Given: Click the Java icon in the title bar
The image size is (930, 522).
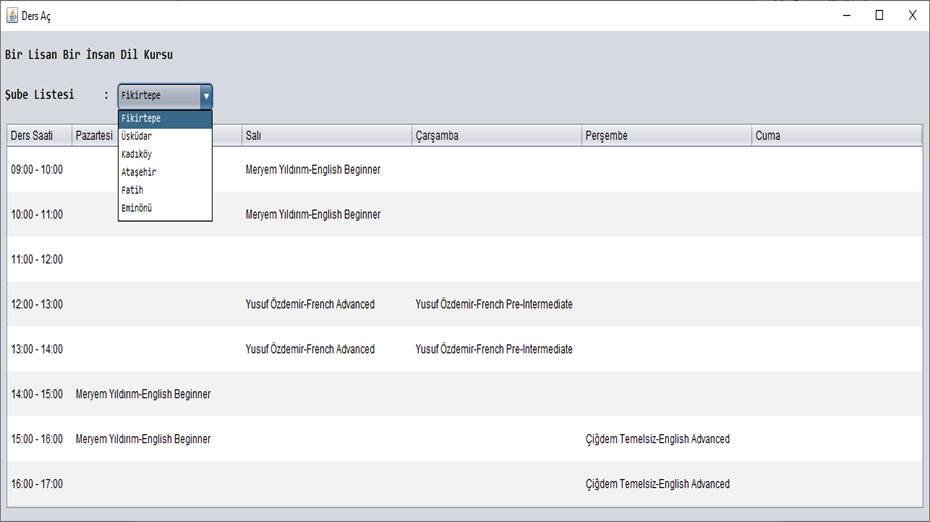Looking at the screenshot, I should tap(12, 15).
